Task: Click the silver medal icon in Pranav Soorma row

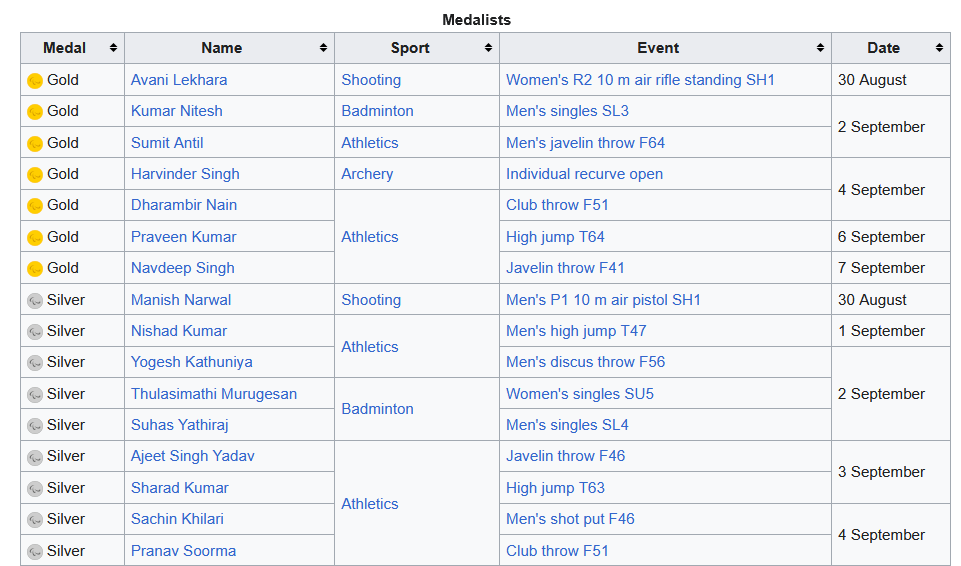Action: (x=35, y=552)
